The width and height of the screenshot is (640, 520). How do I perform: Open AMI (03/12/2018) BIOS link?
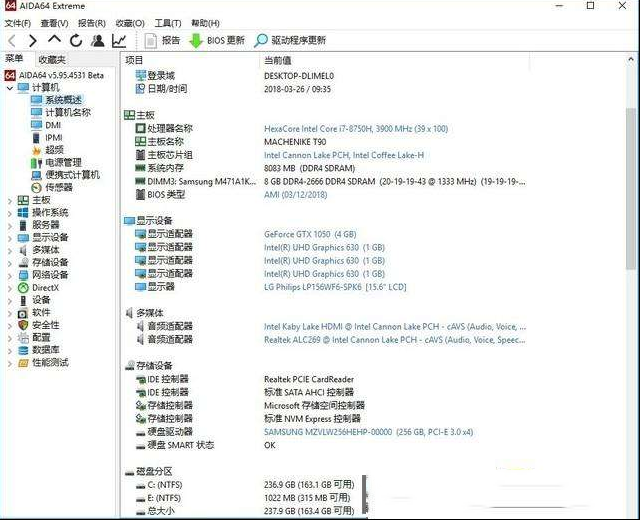(296, 195)
